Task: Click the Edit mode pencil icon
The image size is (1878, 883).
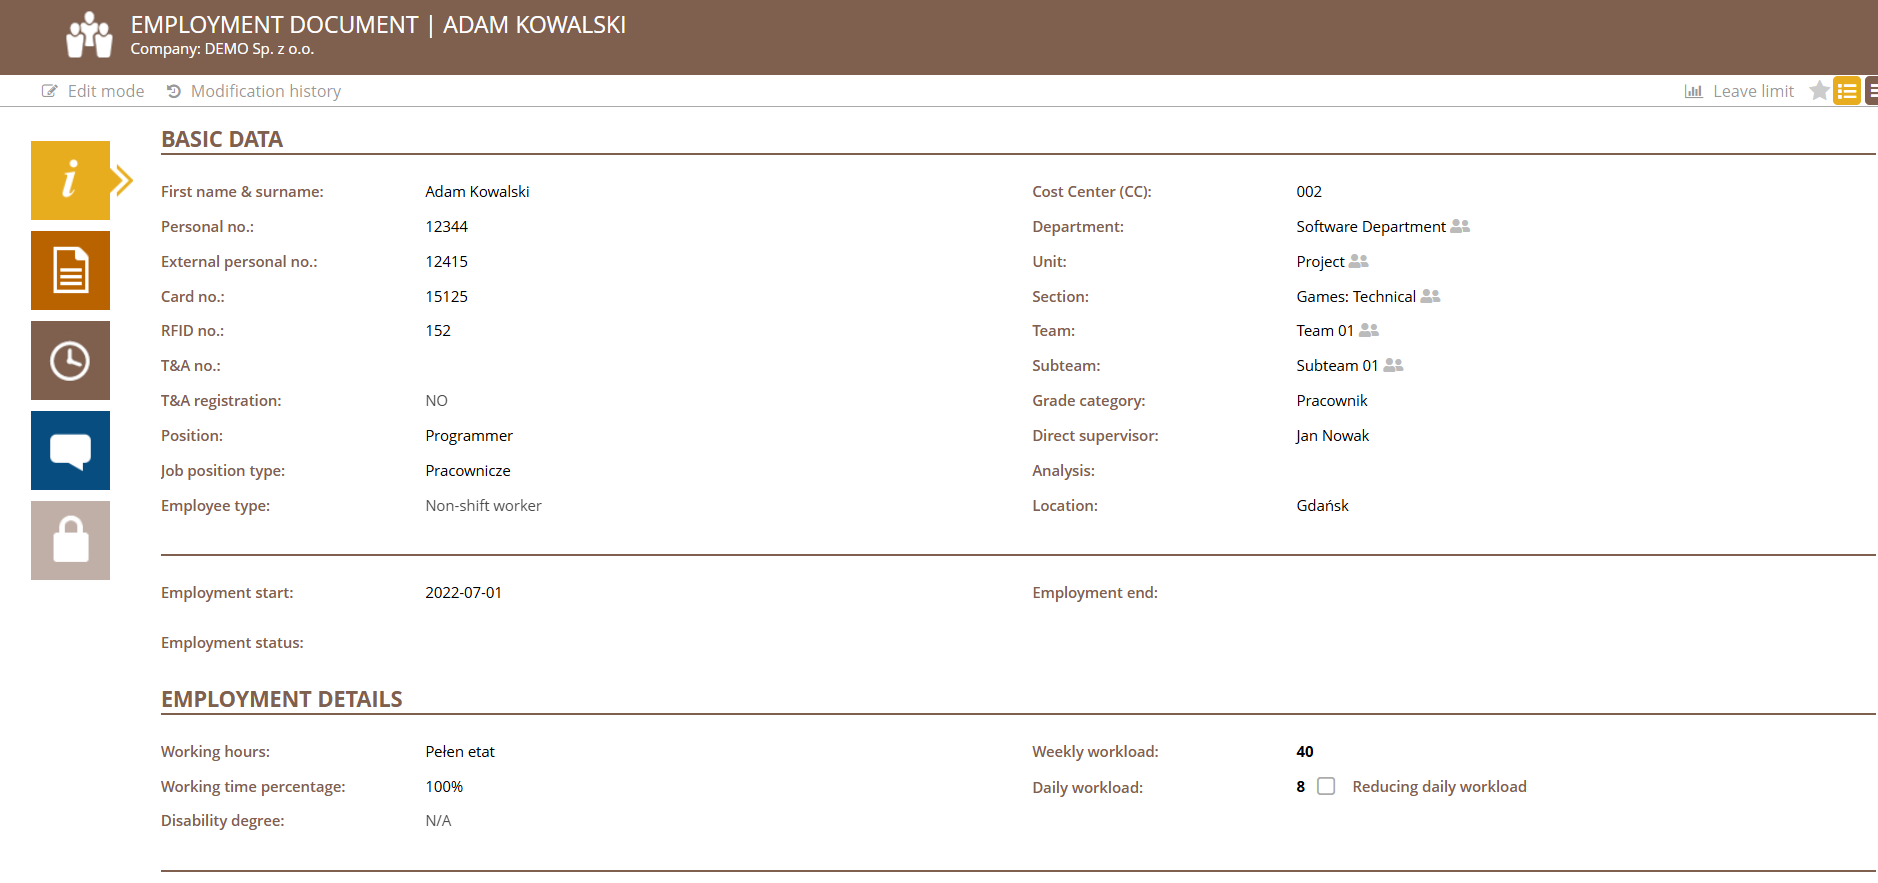Action: click(49, 91)
